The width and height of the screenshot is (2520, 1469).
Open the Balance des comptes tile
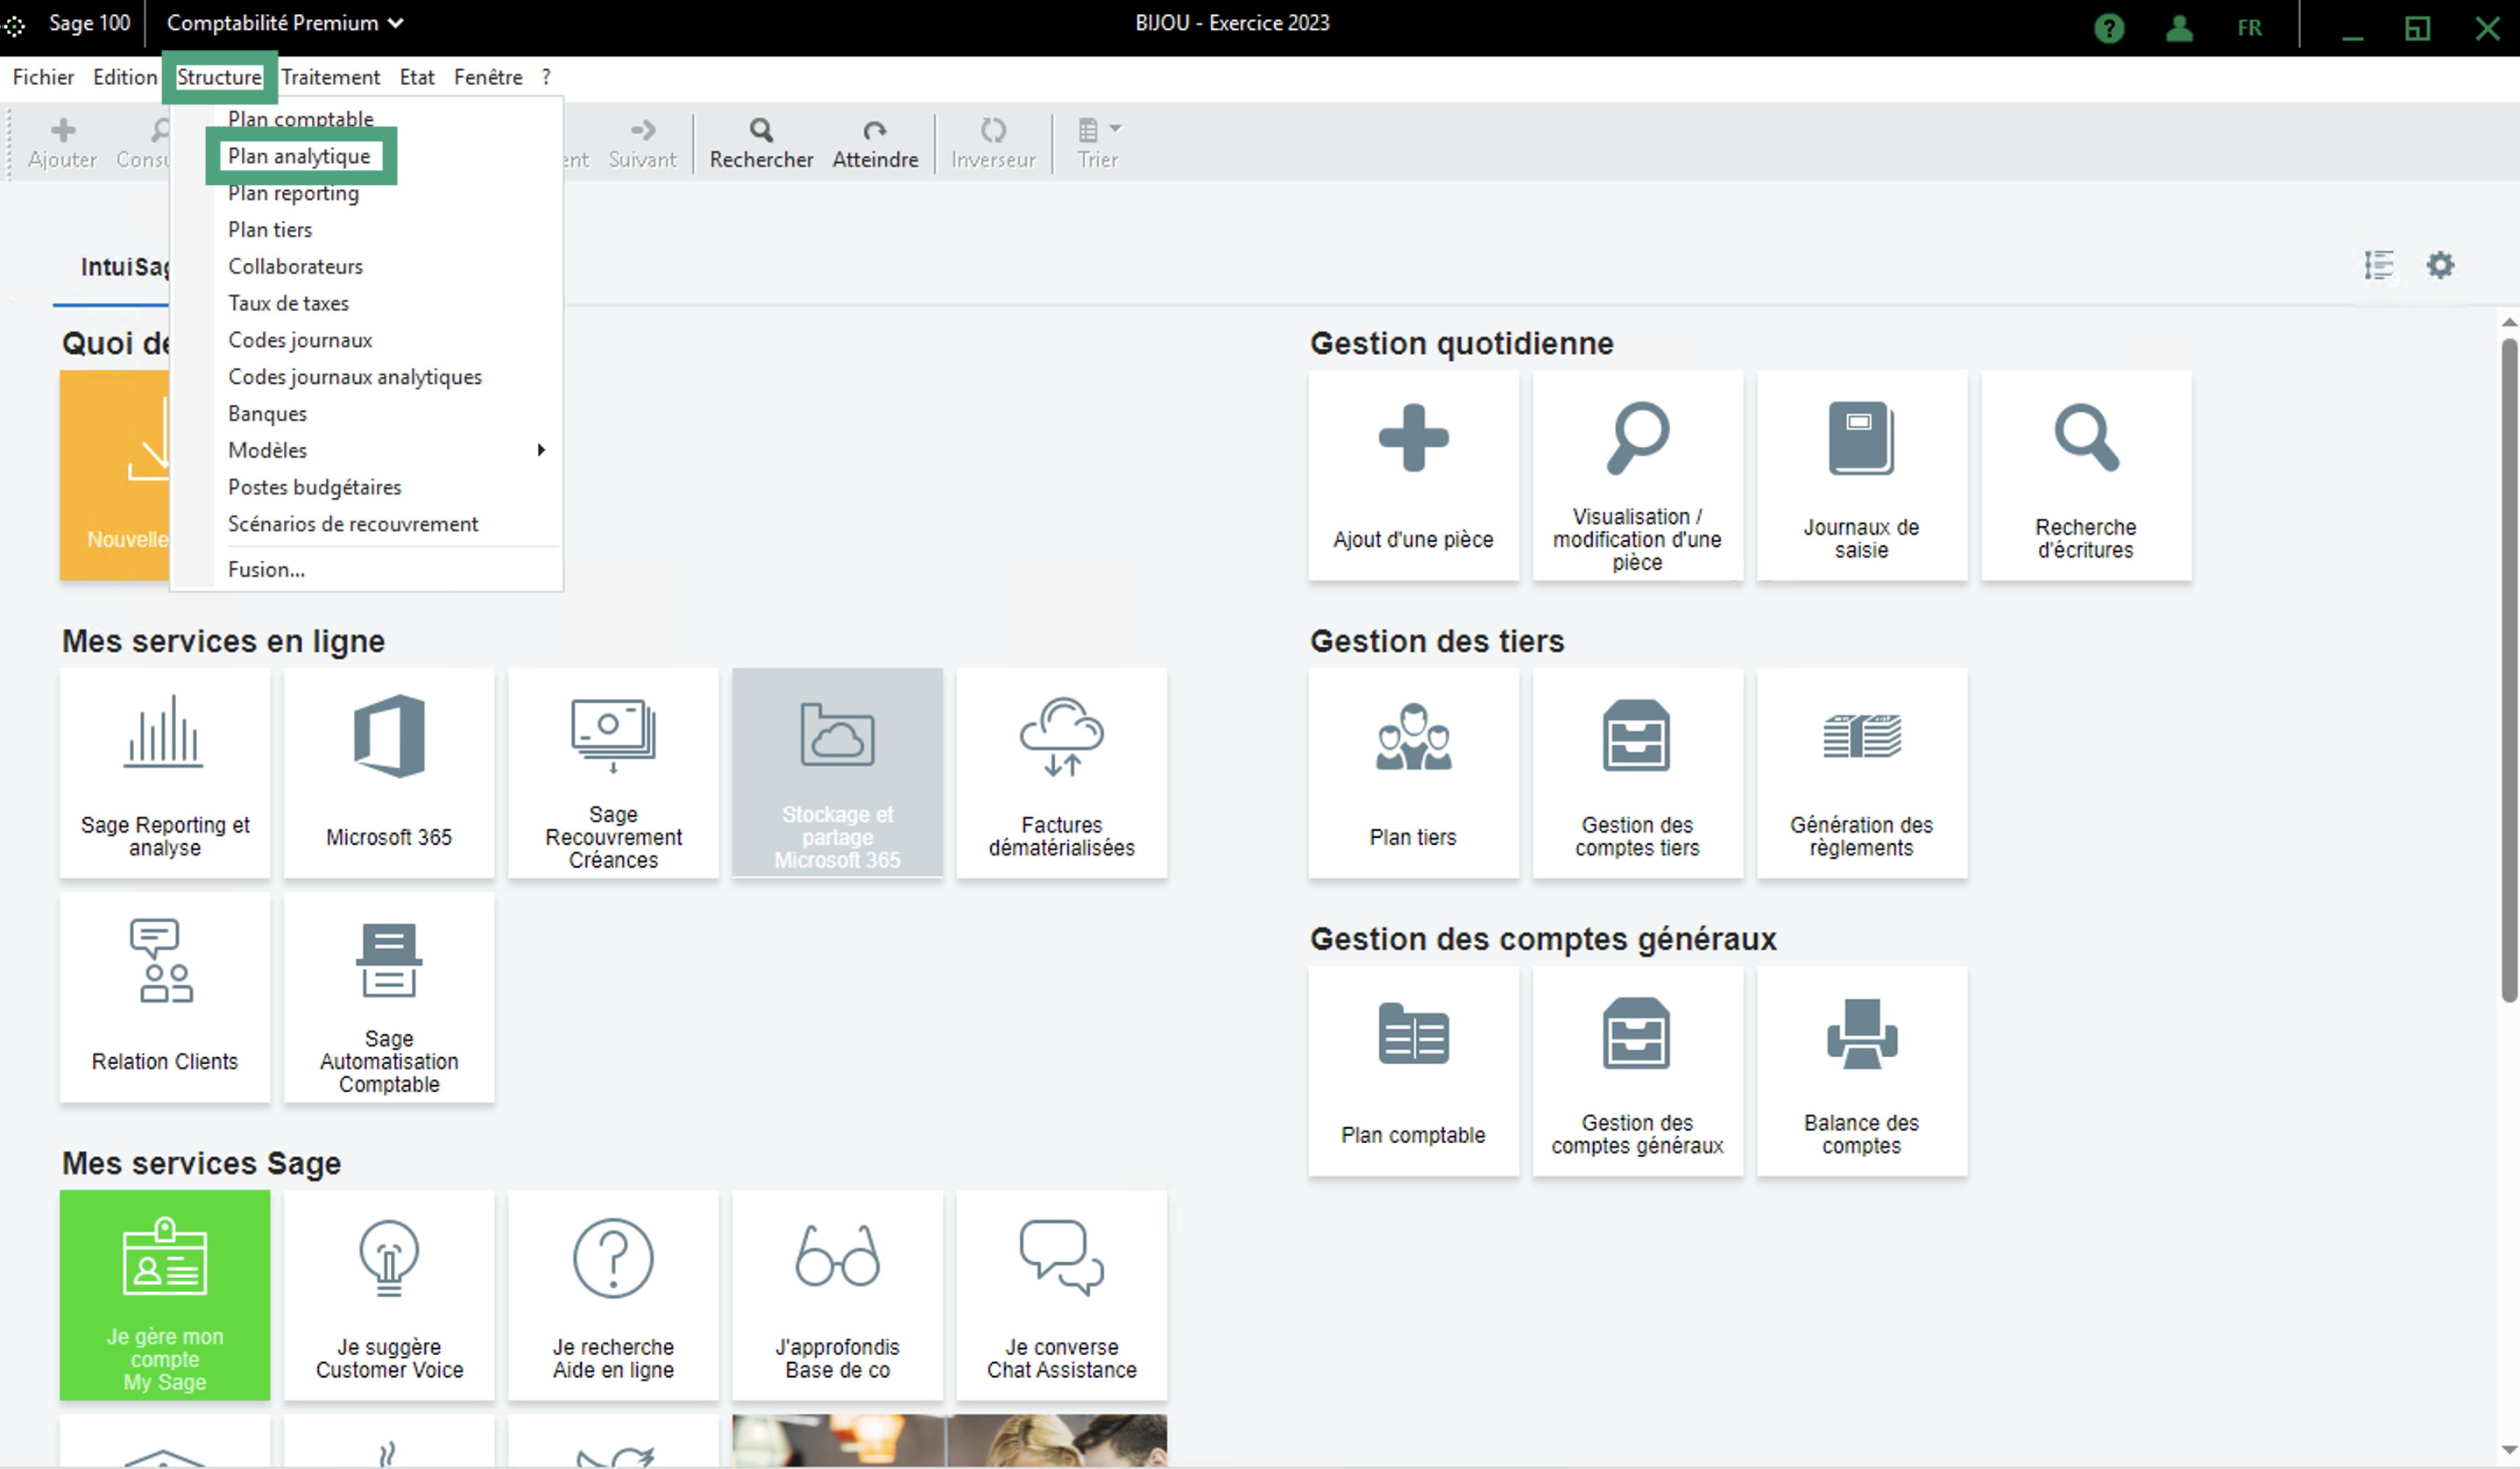pos(1861,1071)
